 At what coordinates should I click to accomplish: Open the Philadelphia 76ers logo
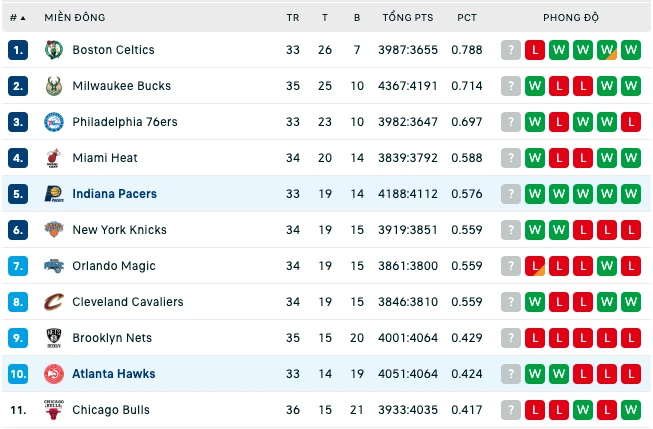click(x=54, y=122)
